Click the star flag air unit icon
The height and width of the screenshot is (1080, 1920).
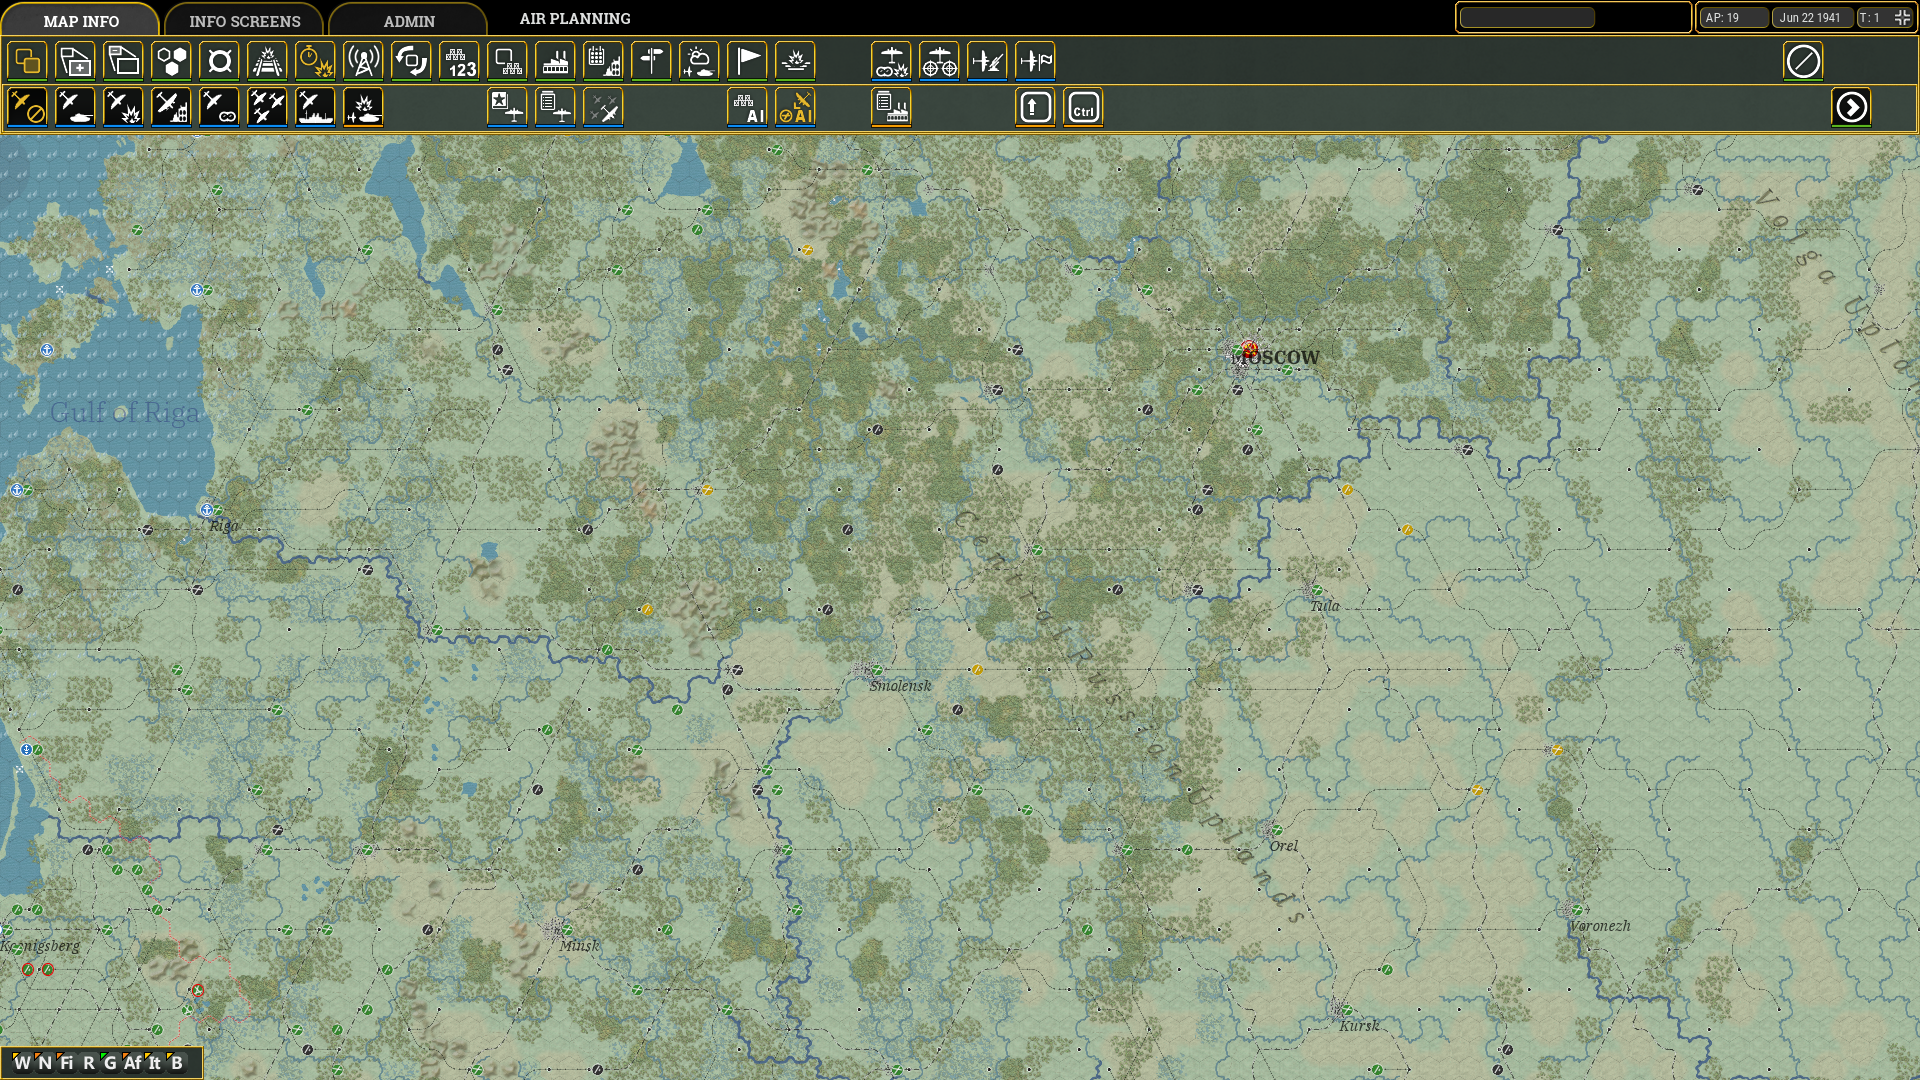[x=507, y=107]
